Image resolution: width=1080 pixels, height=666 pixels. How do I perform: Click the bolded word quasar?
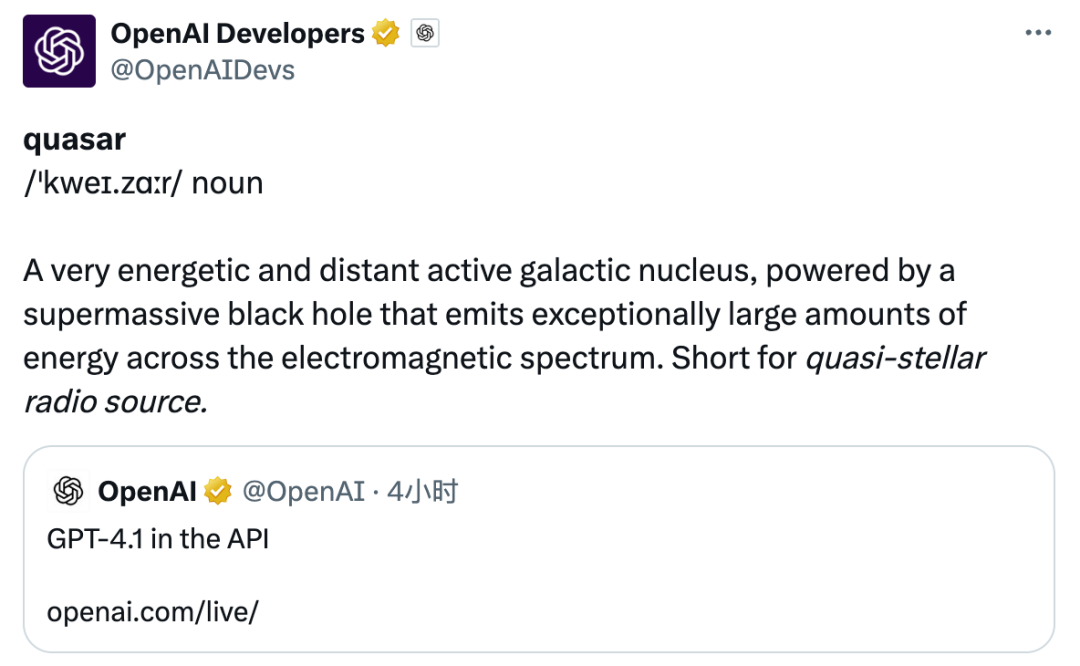point(74,139)
